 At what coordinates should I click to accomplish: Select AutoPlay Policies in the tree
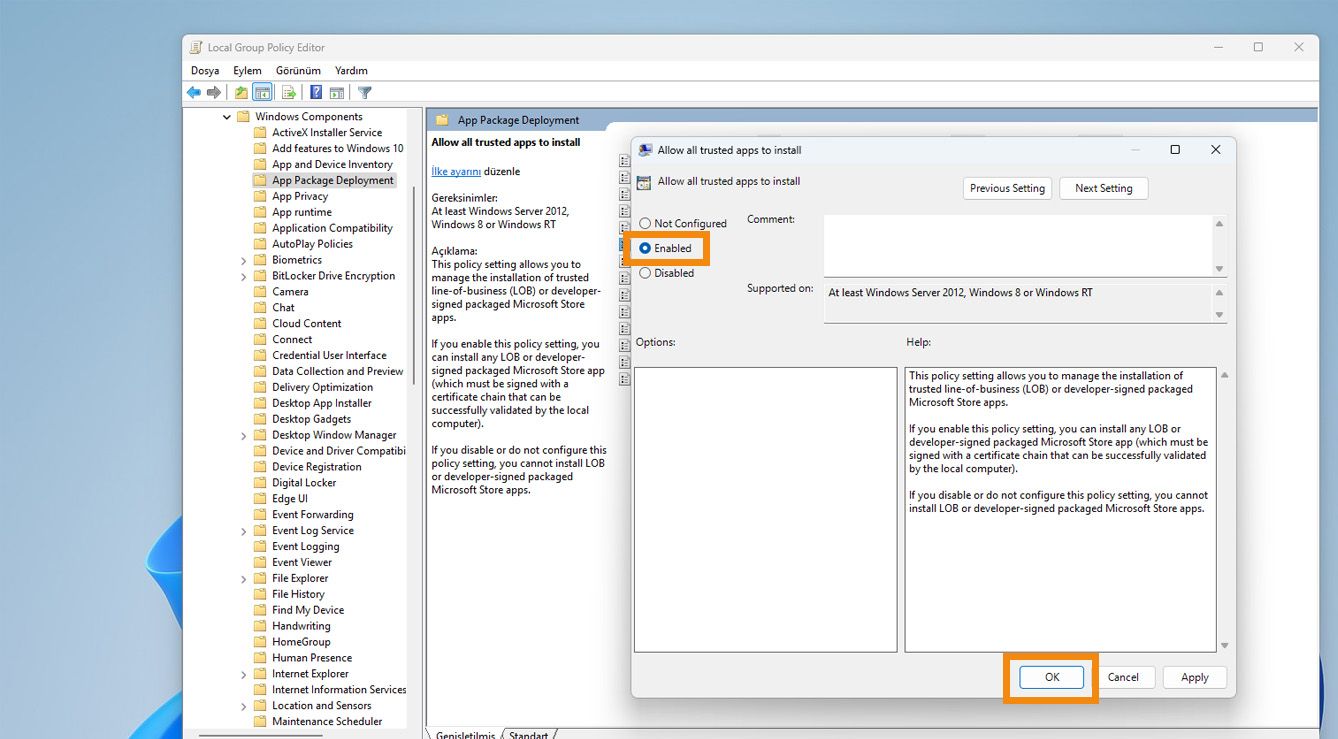[312, 244]
